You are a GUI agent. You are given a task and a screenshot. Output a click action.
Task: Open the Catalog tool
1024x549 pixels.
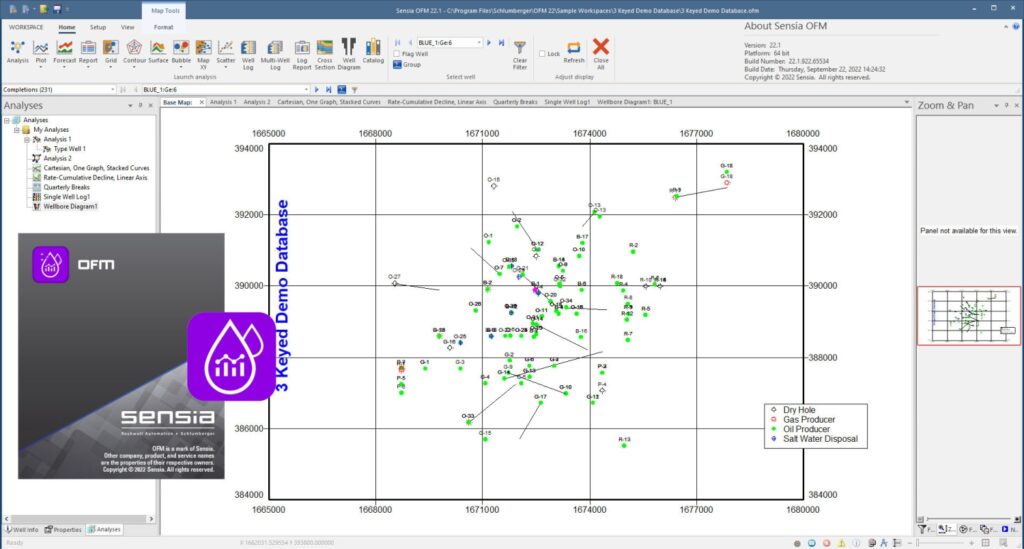click(x=373, y=51)
